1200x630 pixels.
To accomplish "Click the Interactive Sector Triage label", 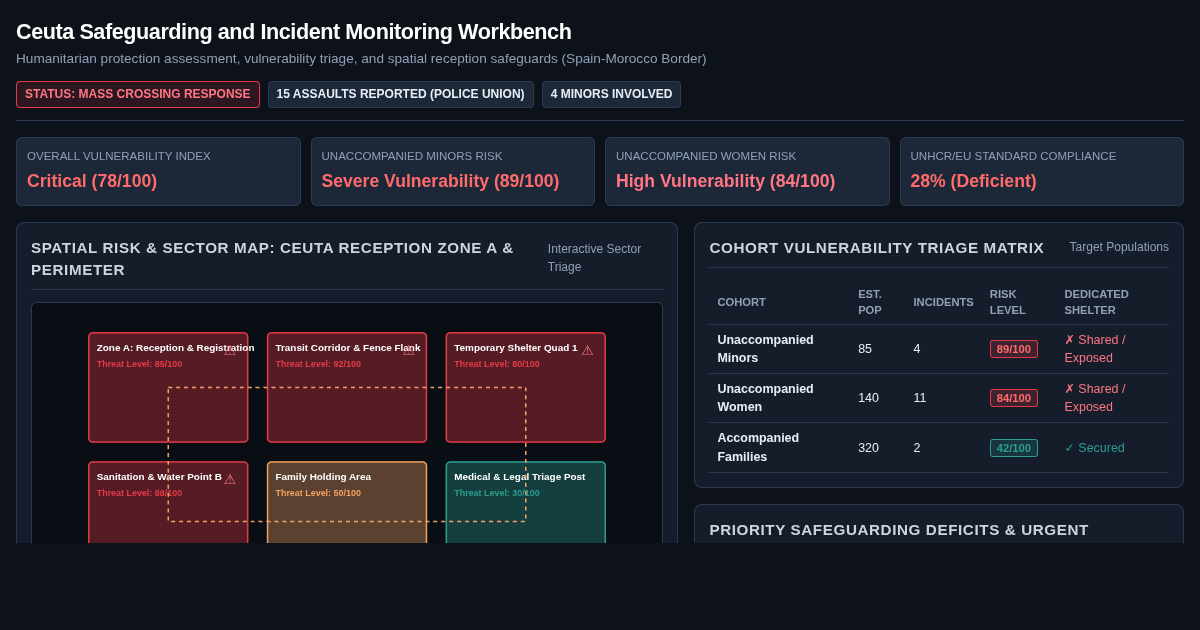I will pos(595,258).
